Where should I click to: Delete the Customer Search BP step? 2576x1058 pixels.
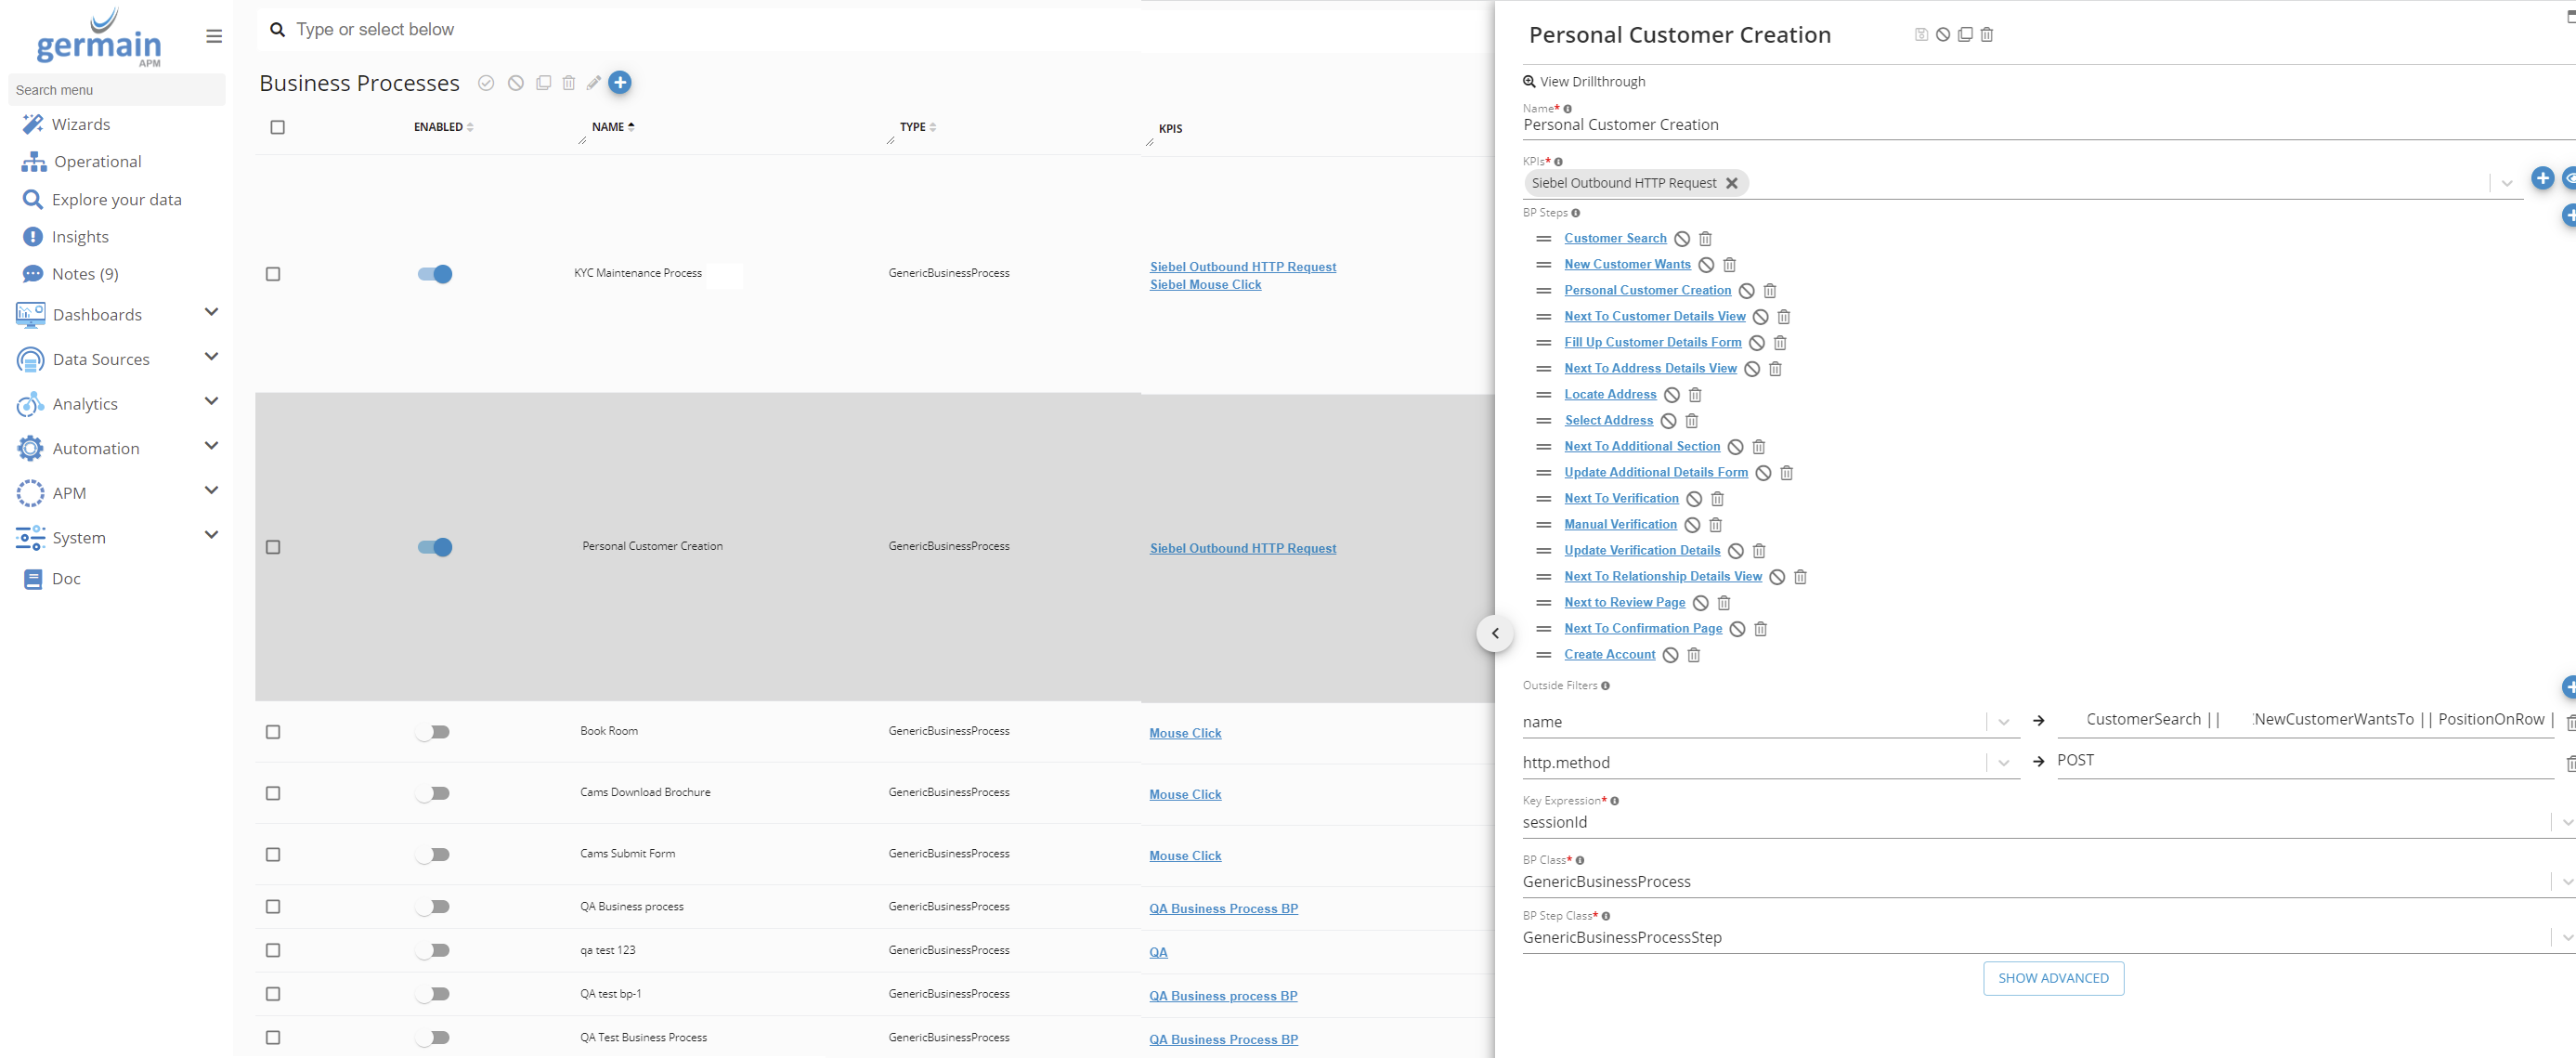coord(1705,239)
